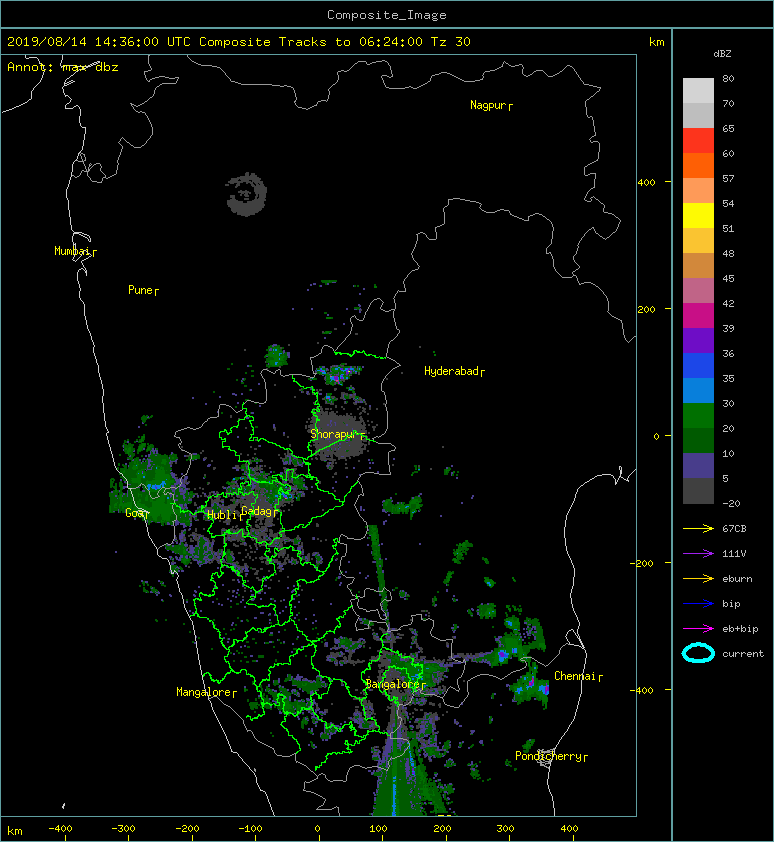Click the Nagpur city label
Image resolution: width=774 pixels, height=842 pixels.
coord(488,105)
